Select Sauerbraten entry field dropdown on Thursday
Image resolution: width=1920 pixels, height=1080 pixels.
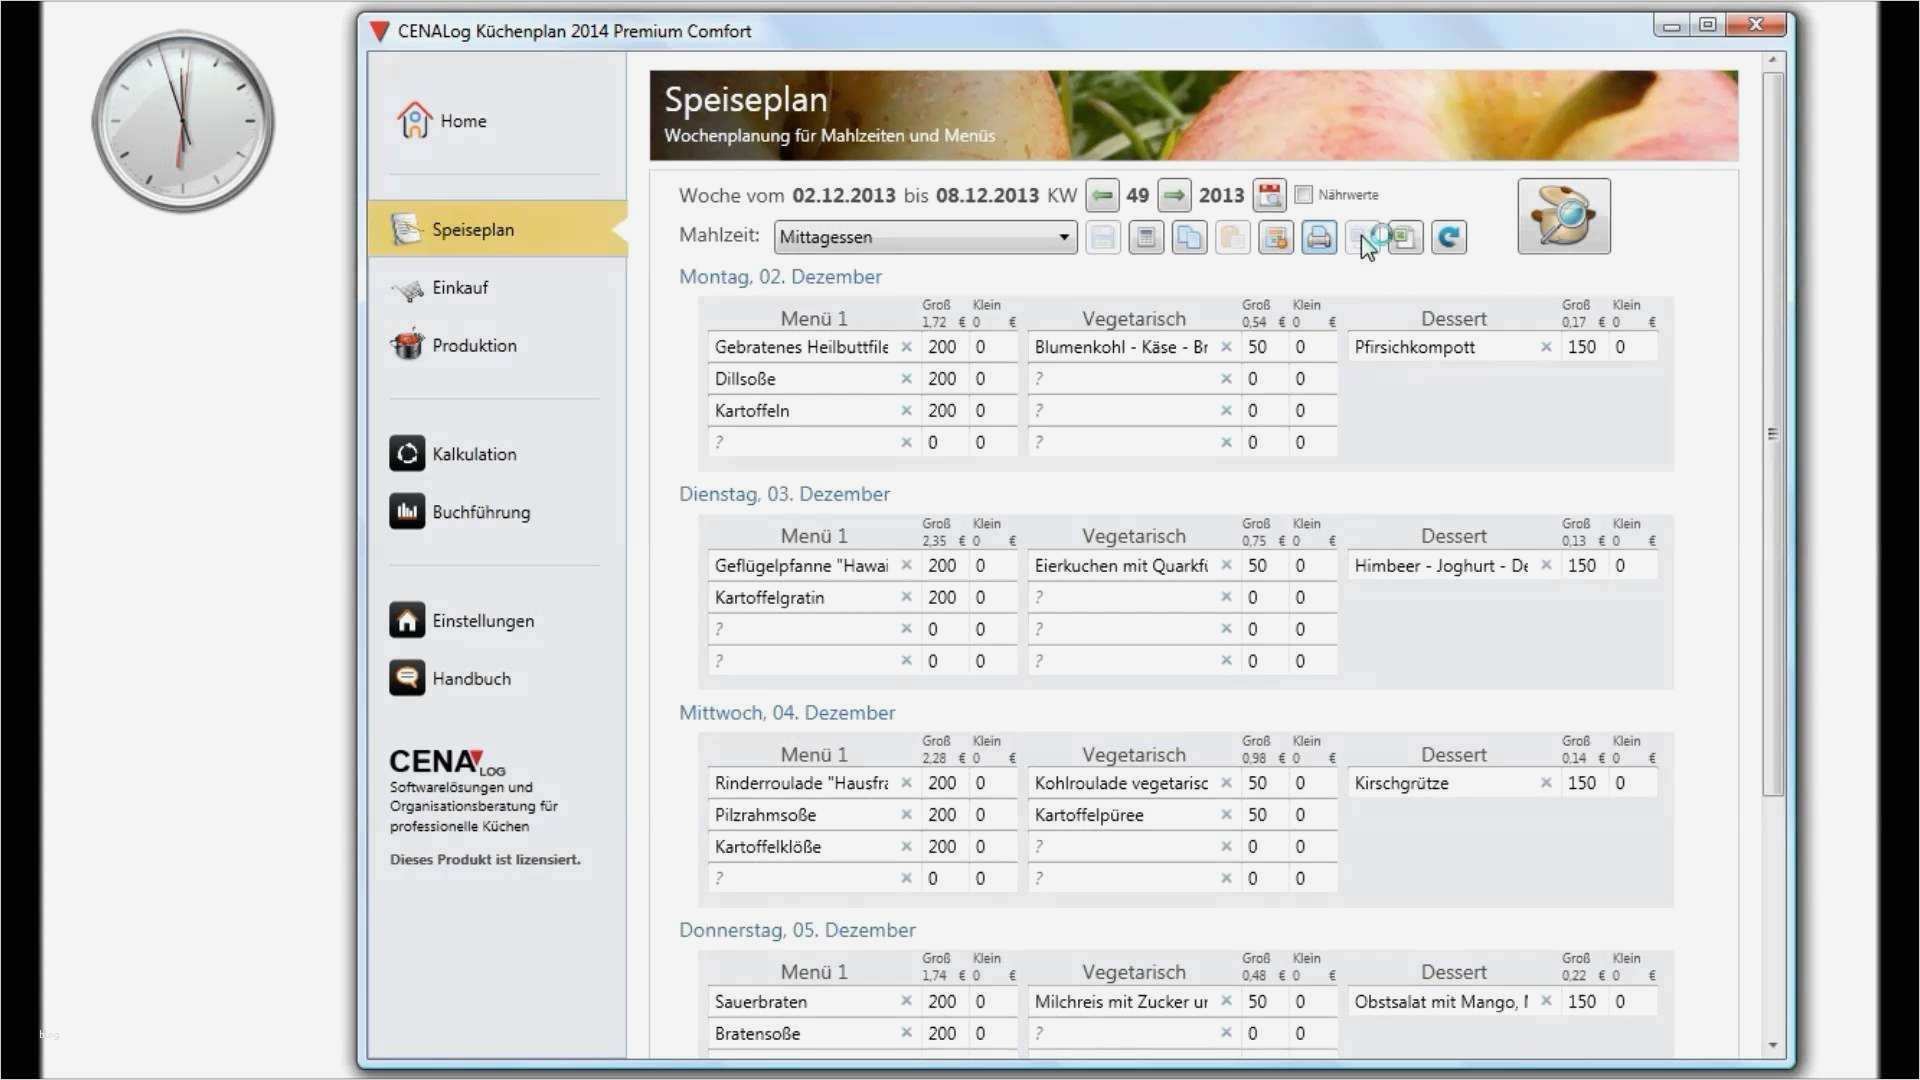(906, 1001)
